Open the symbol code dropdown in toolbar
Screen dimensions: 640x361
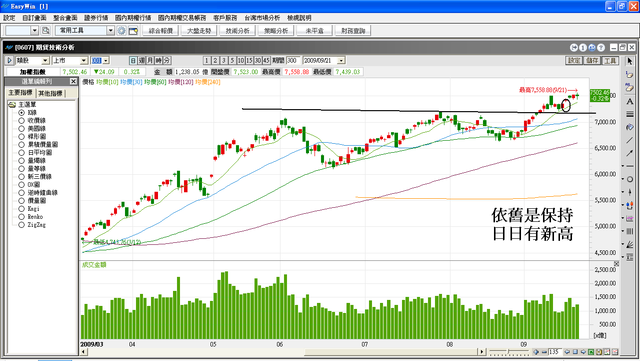click(x=34, y=31)
